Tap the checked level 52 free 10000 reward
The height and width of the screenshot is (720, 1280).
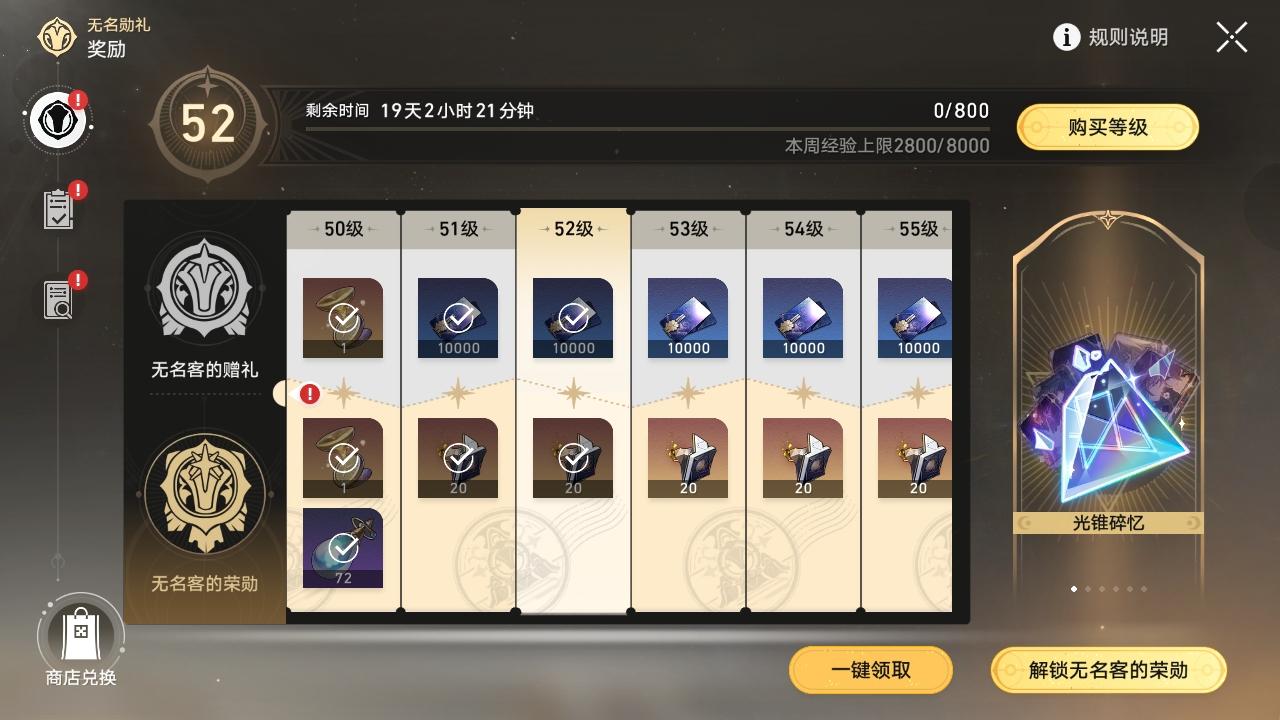573,318
